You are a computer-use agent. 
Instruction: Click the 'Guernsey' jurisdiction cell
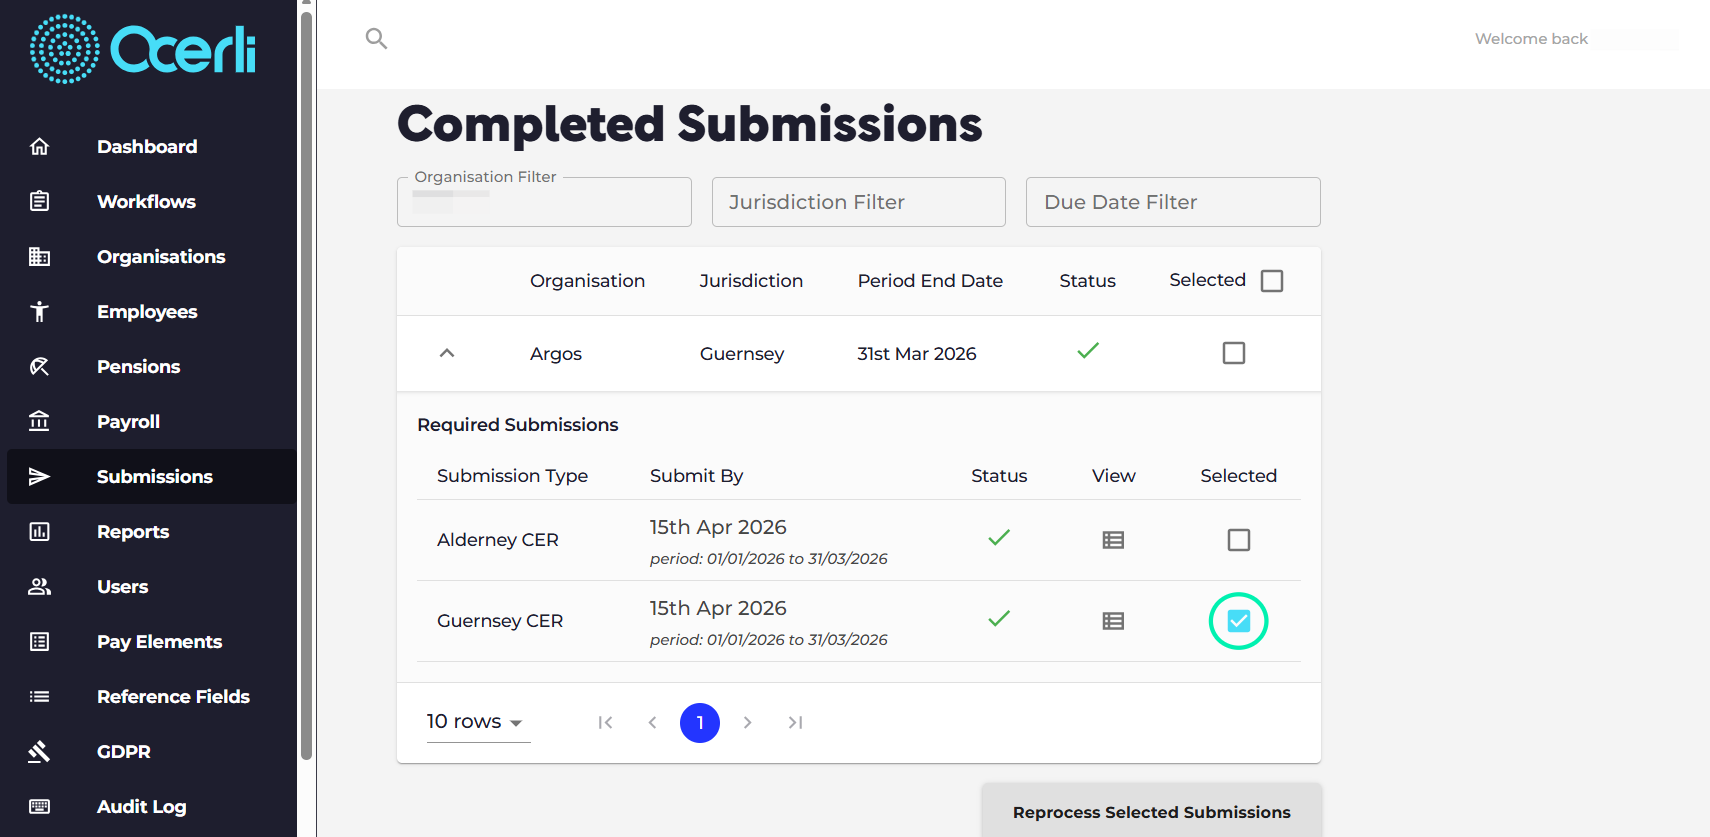coord(742,354)
